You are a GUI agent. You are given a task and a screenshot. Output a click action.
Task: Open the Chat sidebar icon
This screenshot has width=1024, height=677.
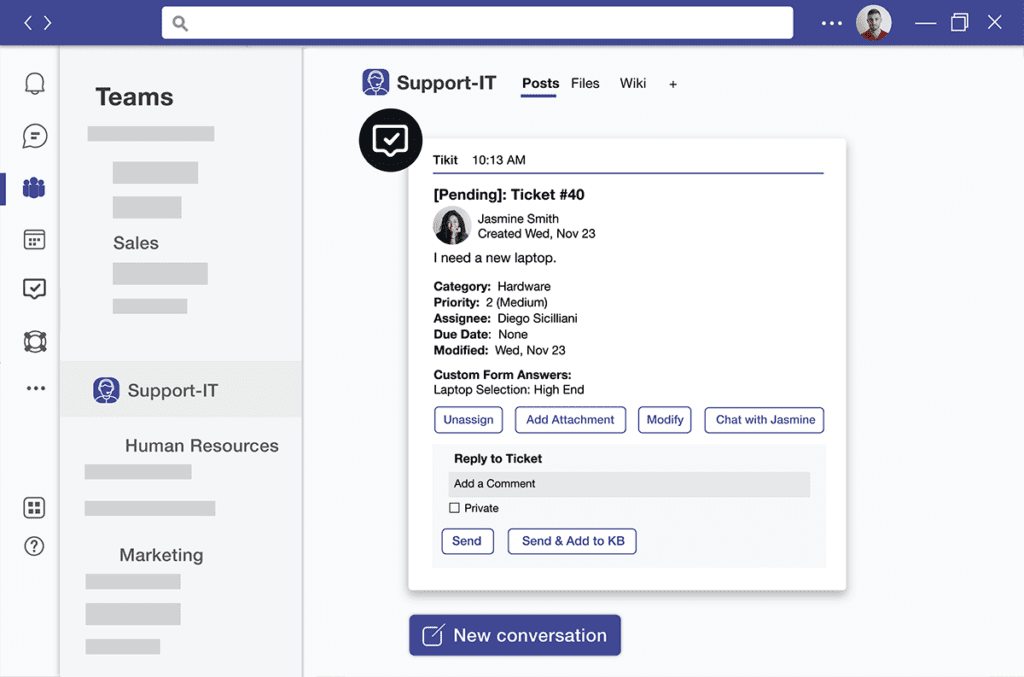pos(35,136)
